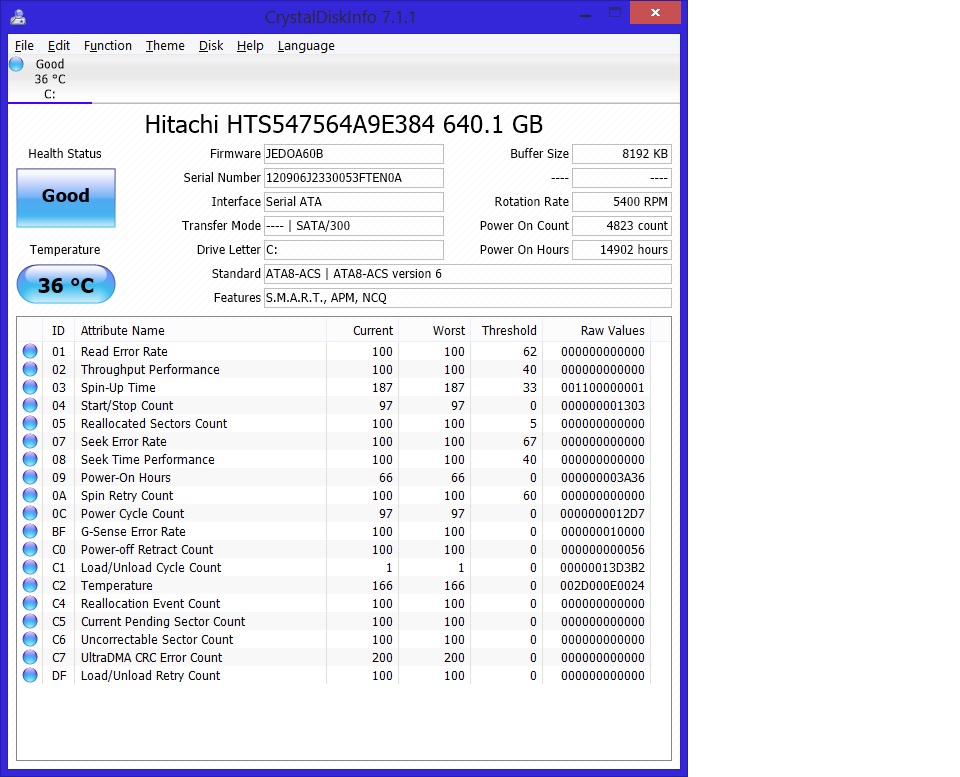This screenshot has width=960, height=777.
Task: Click status icon for Seek Error Rate
Action: point(30,441)
